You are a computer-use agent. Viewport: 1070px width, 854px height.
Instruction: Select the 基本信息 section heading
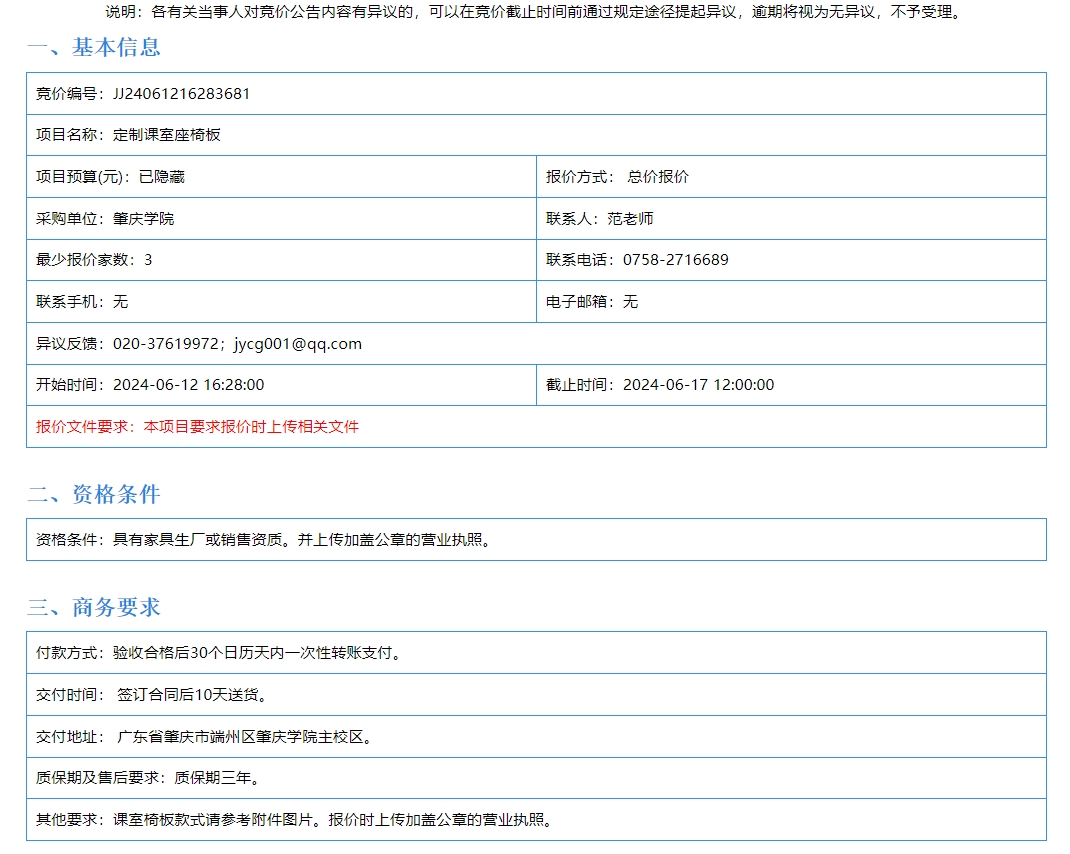pyautogui.click(x=93, y=47)
